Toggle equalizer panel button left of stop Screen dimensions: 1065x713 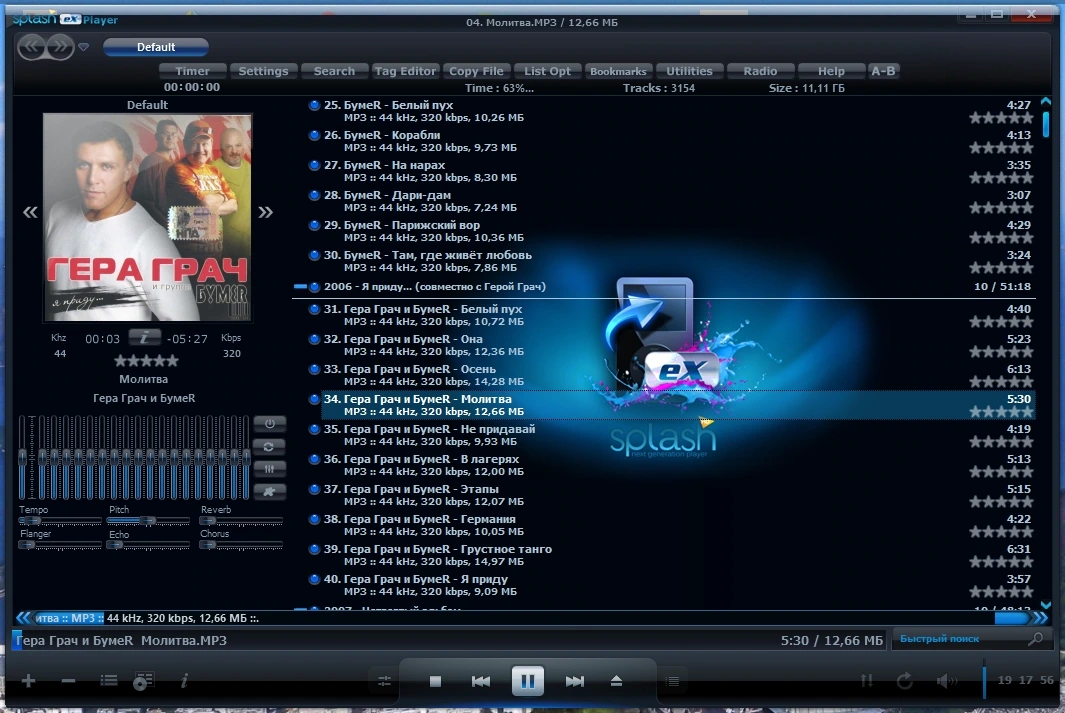coord(384,681)
